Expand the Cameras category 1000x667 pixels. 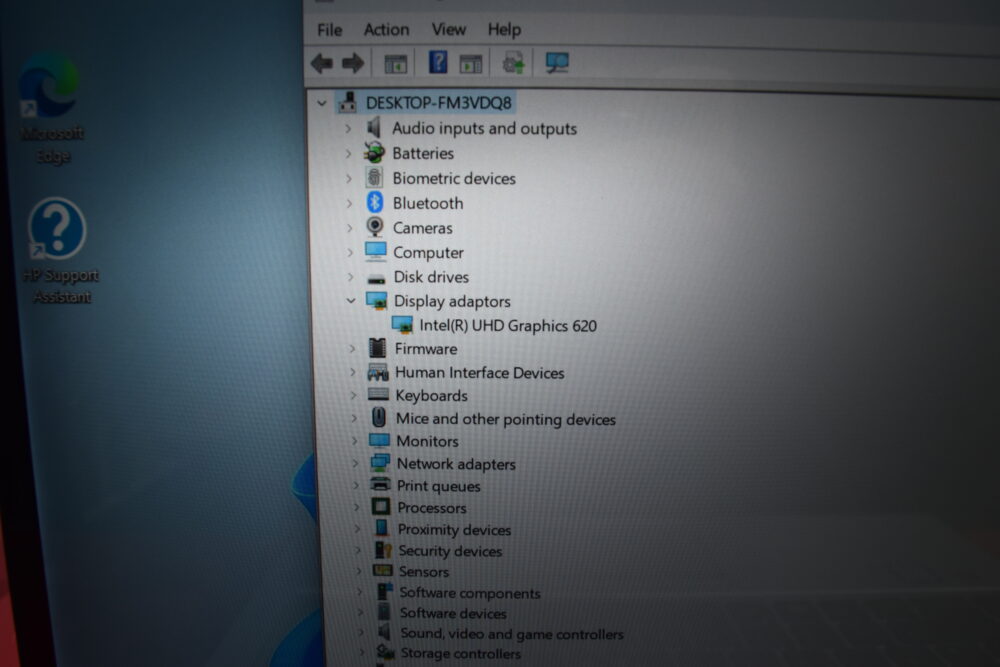pos(349,228)
